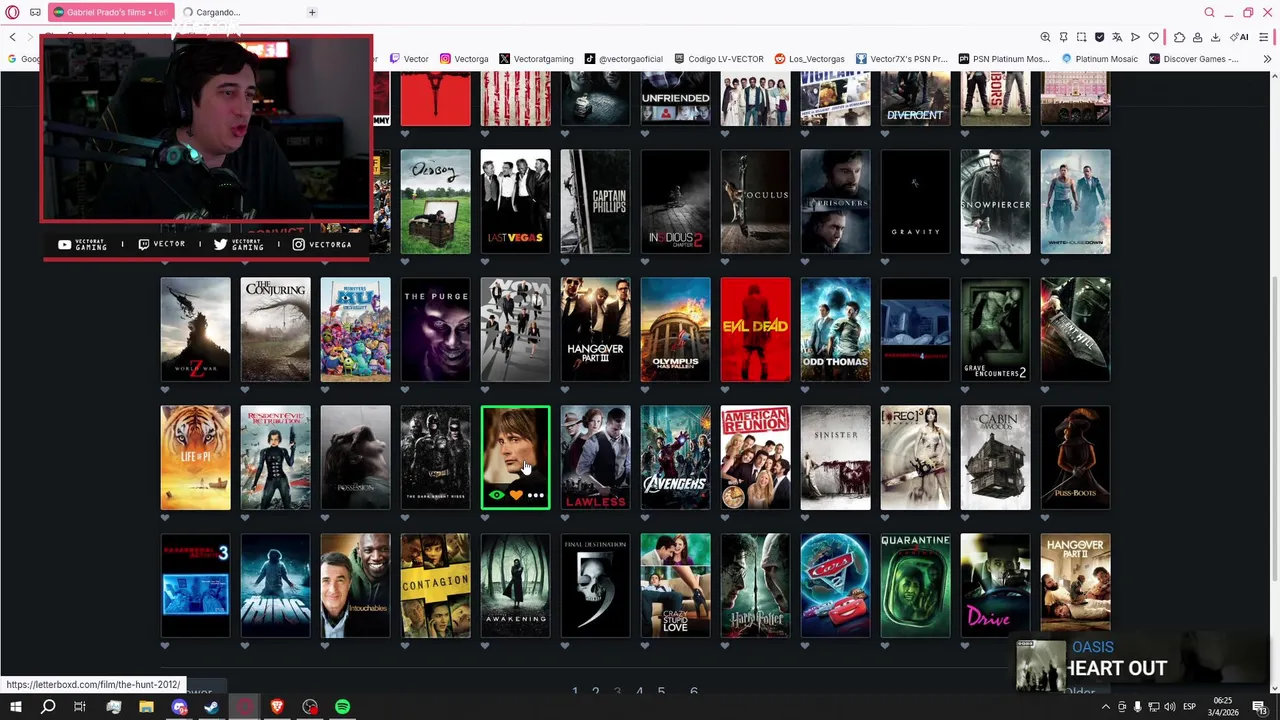Toggle the like heart on The Hunt poster
Viewport: 1280px width, 720px height.
click(516, 495)
